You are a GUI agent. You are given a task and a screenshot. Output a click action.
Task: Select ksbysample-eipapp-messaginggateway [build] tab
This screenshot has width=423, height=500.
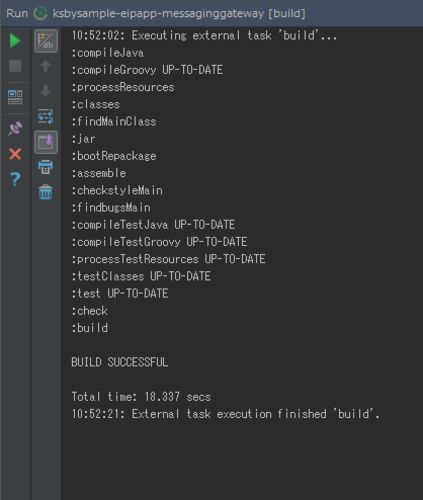click(x=179, y=14)
